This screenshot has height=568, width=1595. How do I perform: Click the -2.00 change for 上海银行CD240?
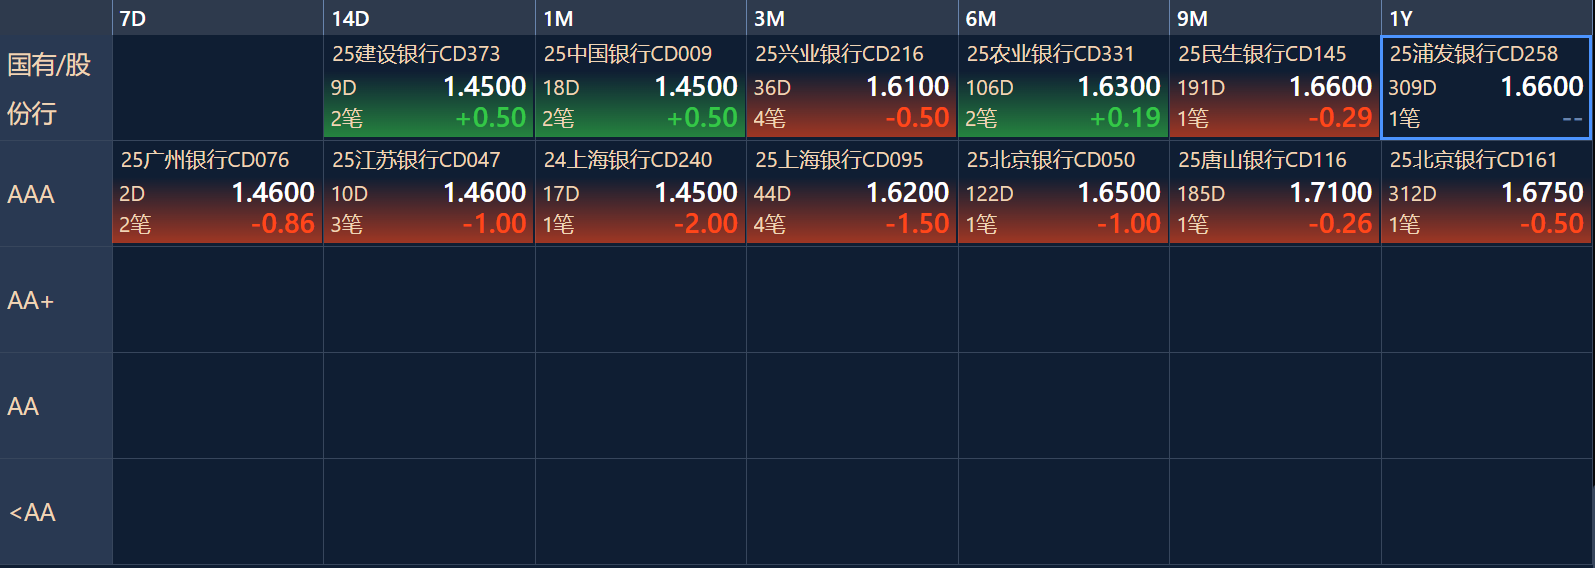[x=706, y=224]
